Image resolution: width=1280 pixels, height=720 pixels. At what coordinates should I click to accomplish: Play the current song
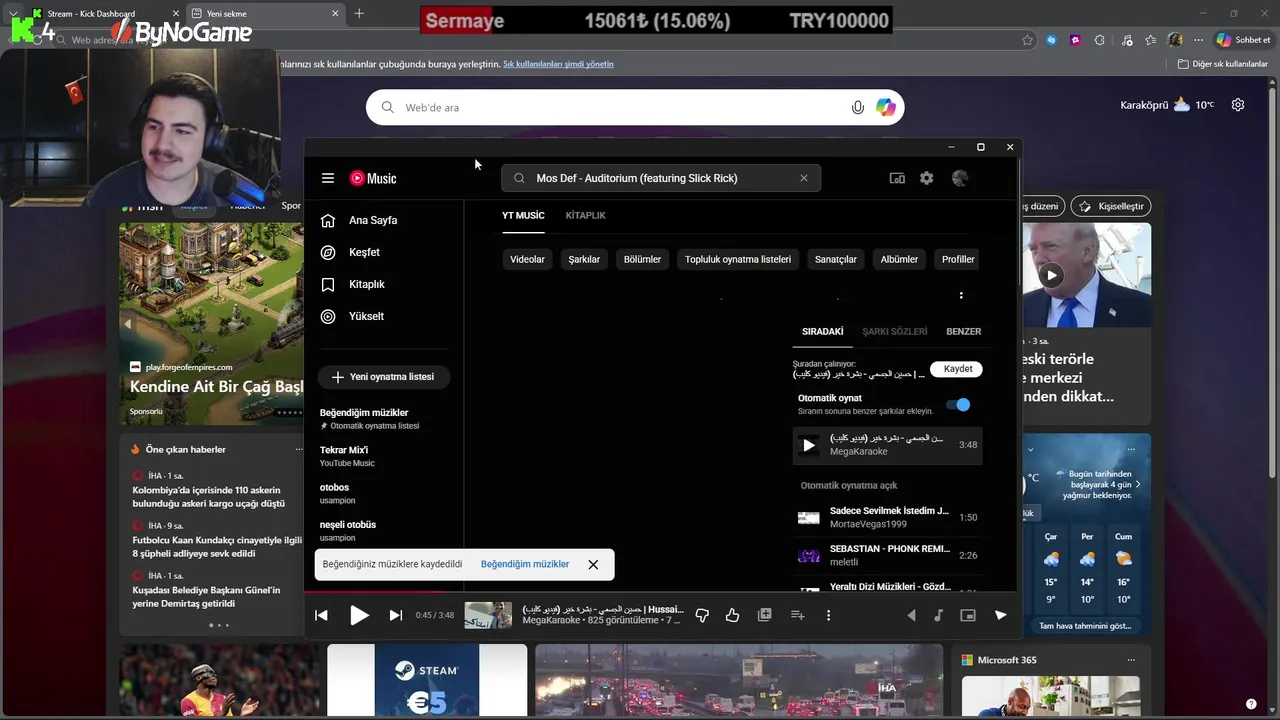coord(359,616)
